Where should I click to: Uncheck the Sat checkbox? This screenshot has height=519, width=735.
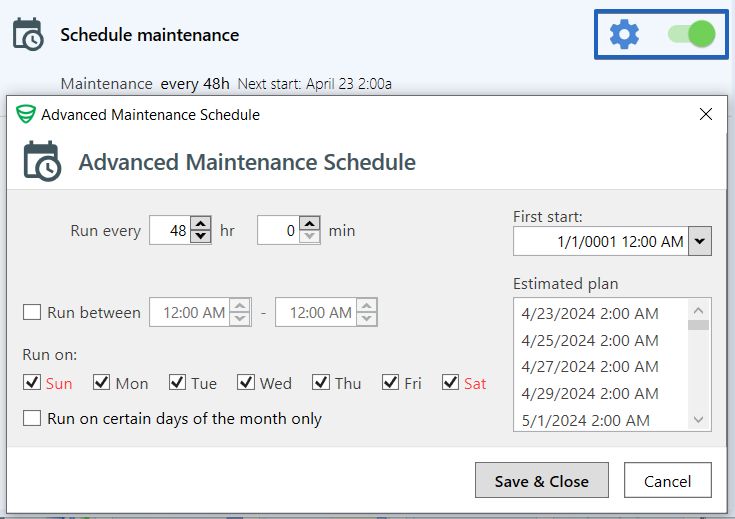pos(450,382)
